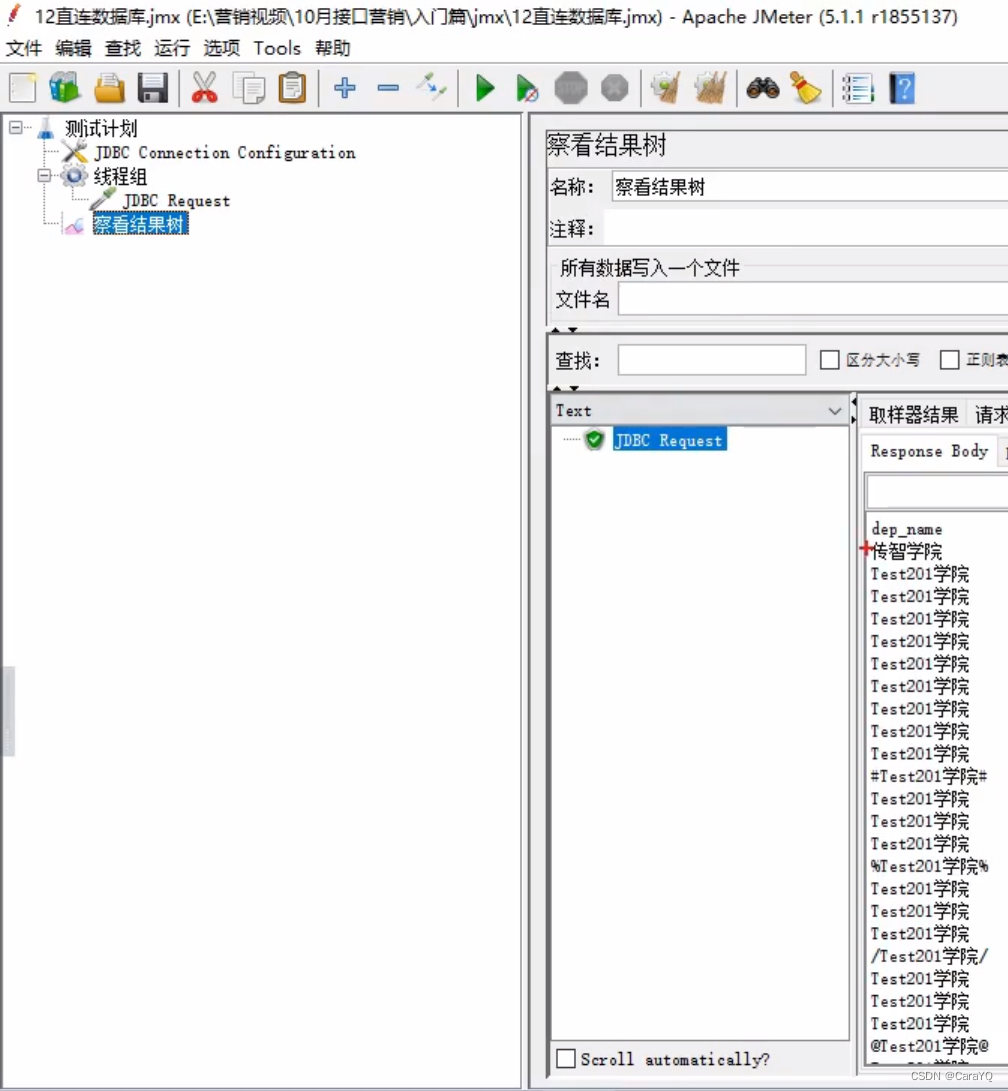Open the 文件 menu
1008x1091 pixels.
pyautogui.click(x=24, y=48)
